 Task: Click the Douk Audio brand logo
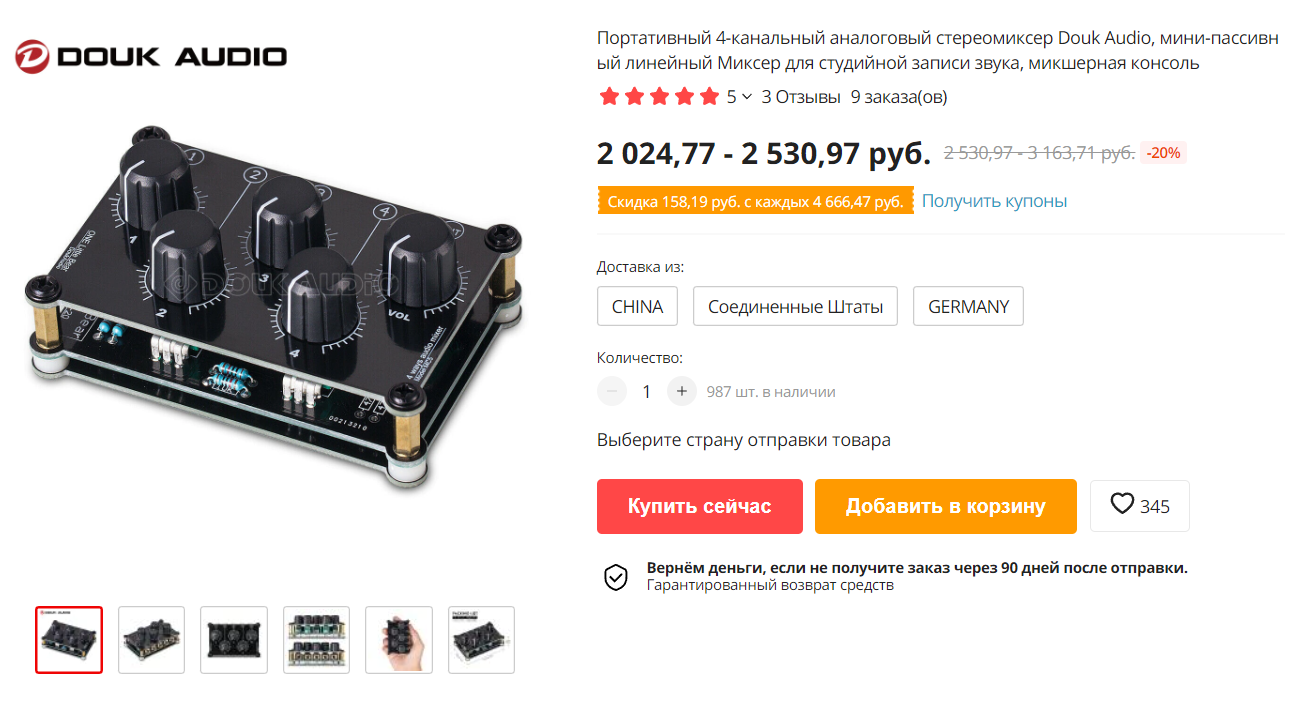151,56
